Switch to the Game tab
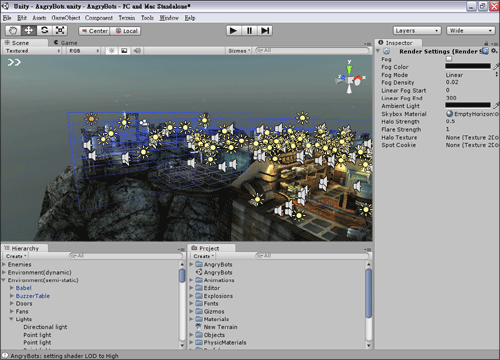The height and width of the screenshot is (360, 500). click(x=66, y=43)
